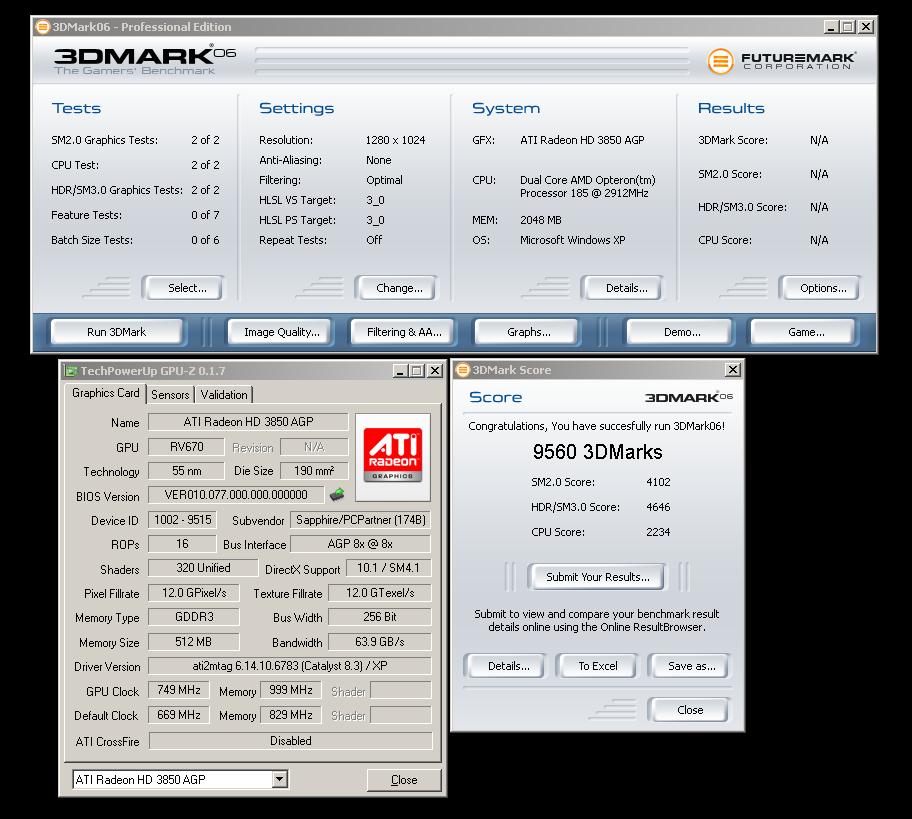Viewport: 912px width, 819px height.
Task: Click the Memory Type GDDR3 field
Action: [194, 617]
